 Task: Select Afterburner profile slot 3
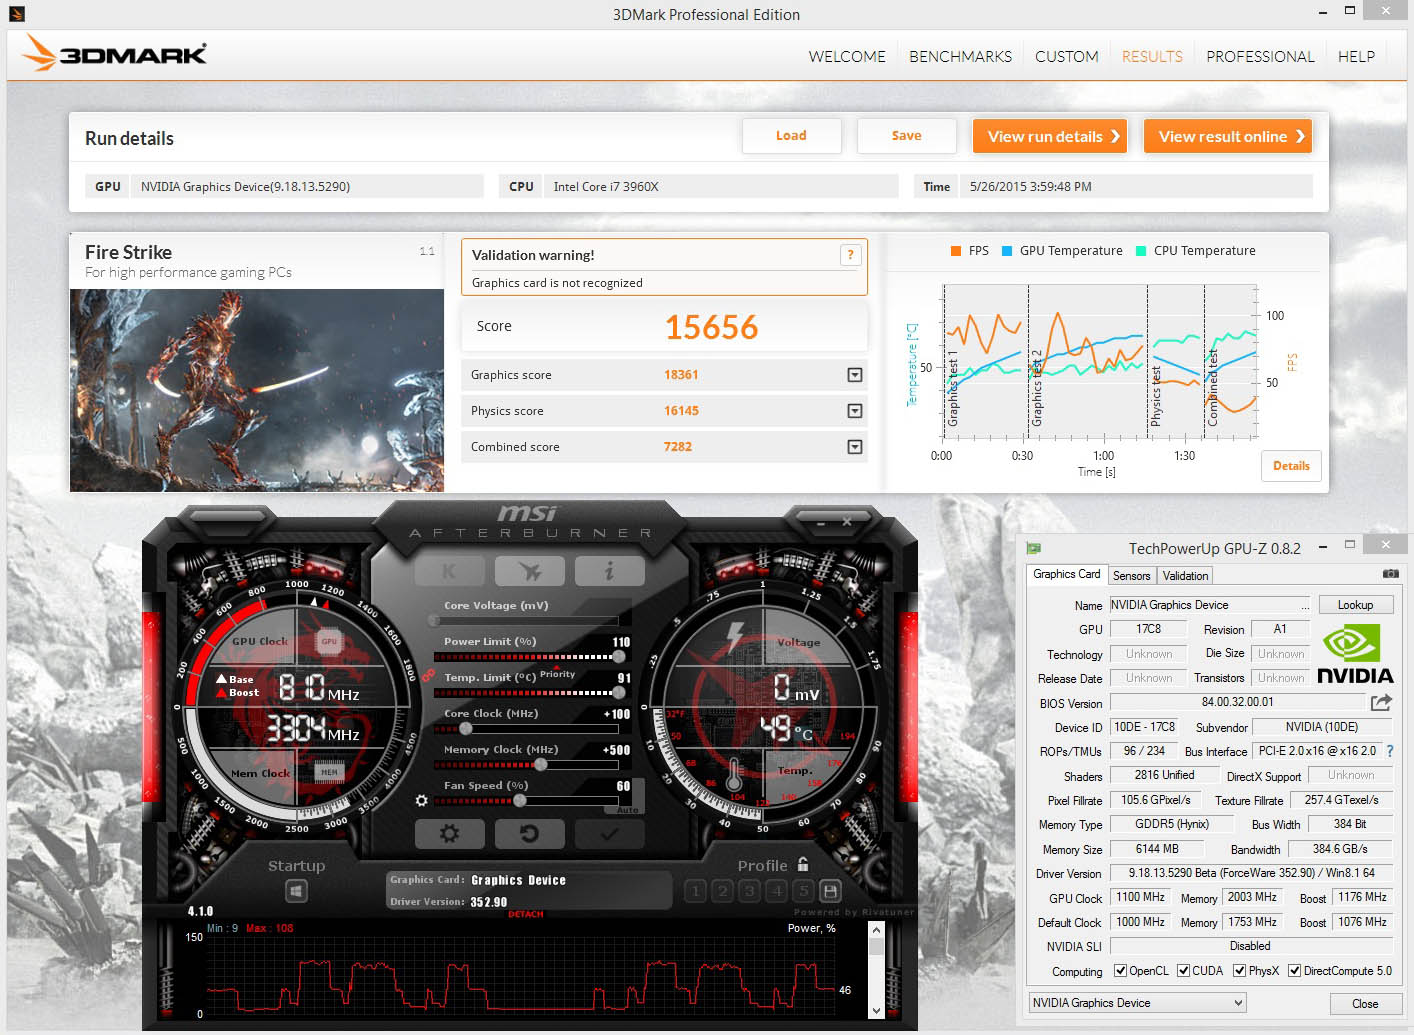click(749, 890)
